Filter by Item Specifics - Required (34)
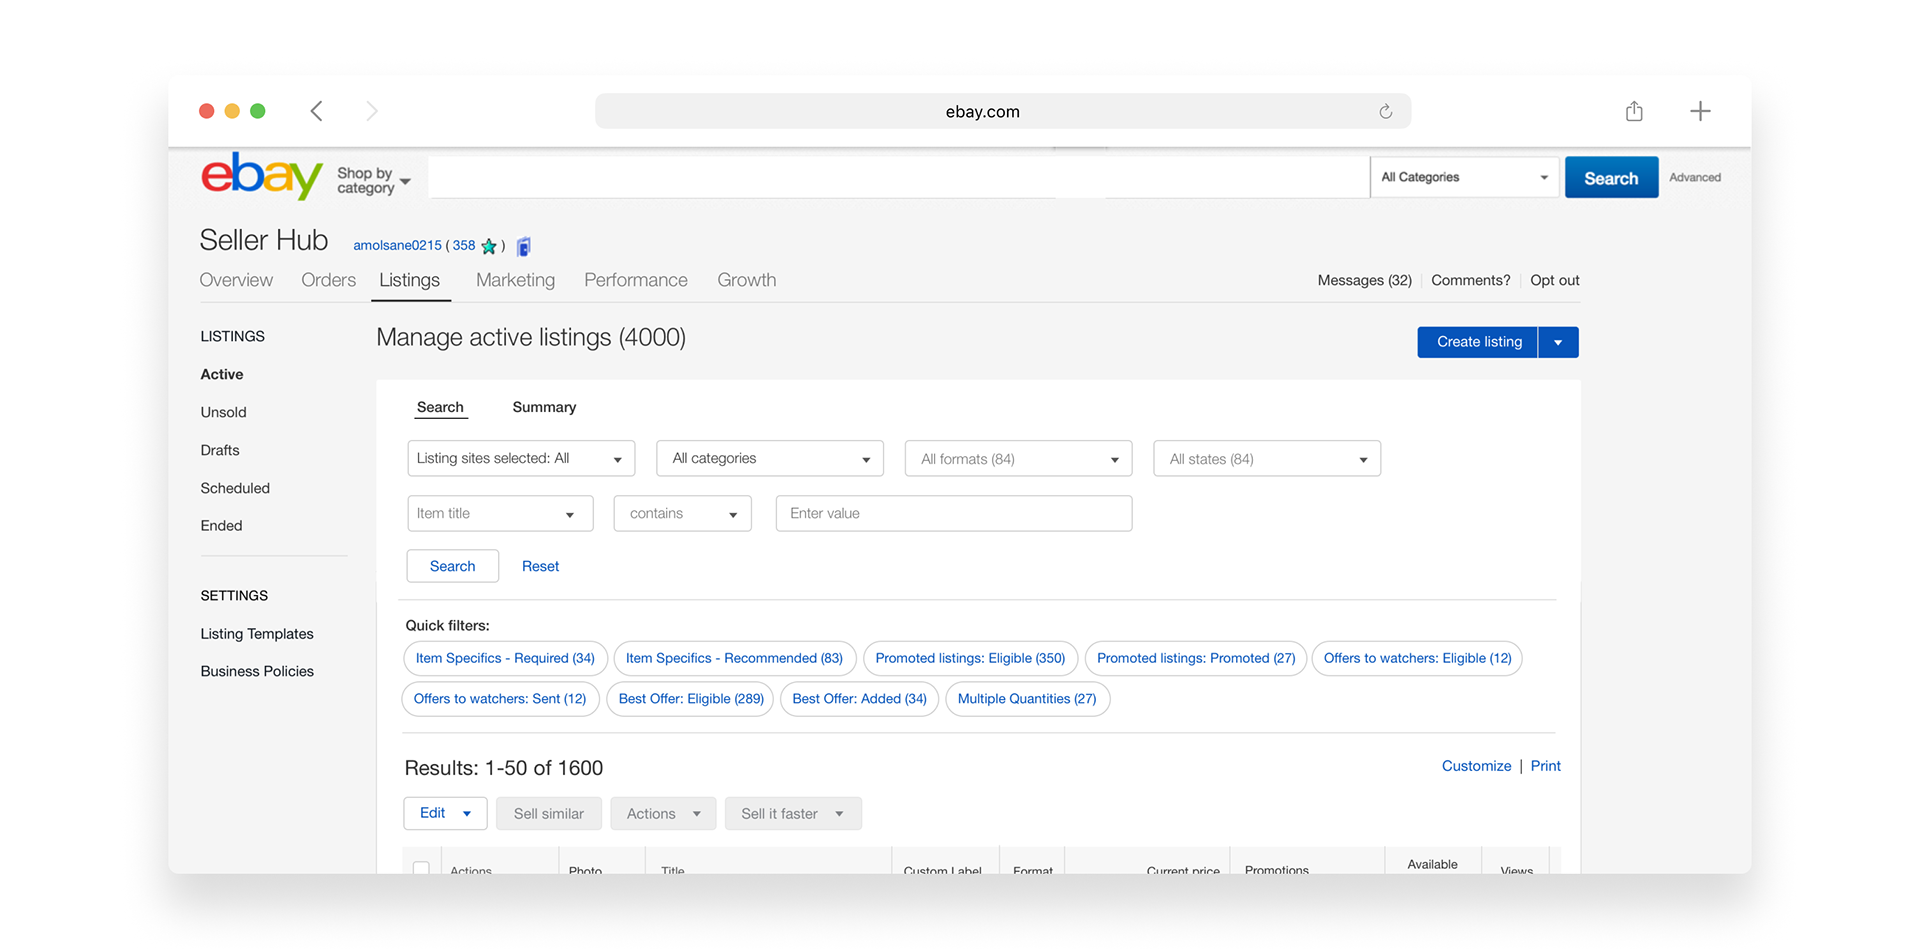This screenshot has width=1920, height=949. [x=505, y=658]
